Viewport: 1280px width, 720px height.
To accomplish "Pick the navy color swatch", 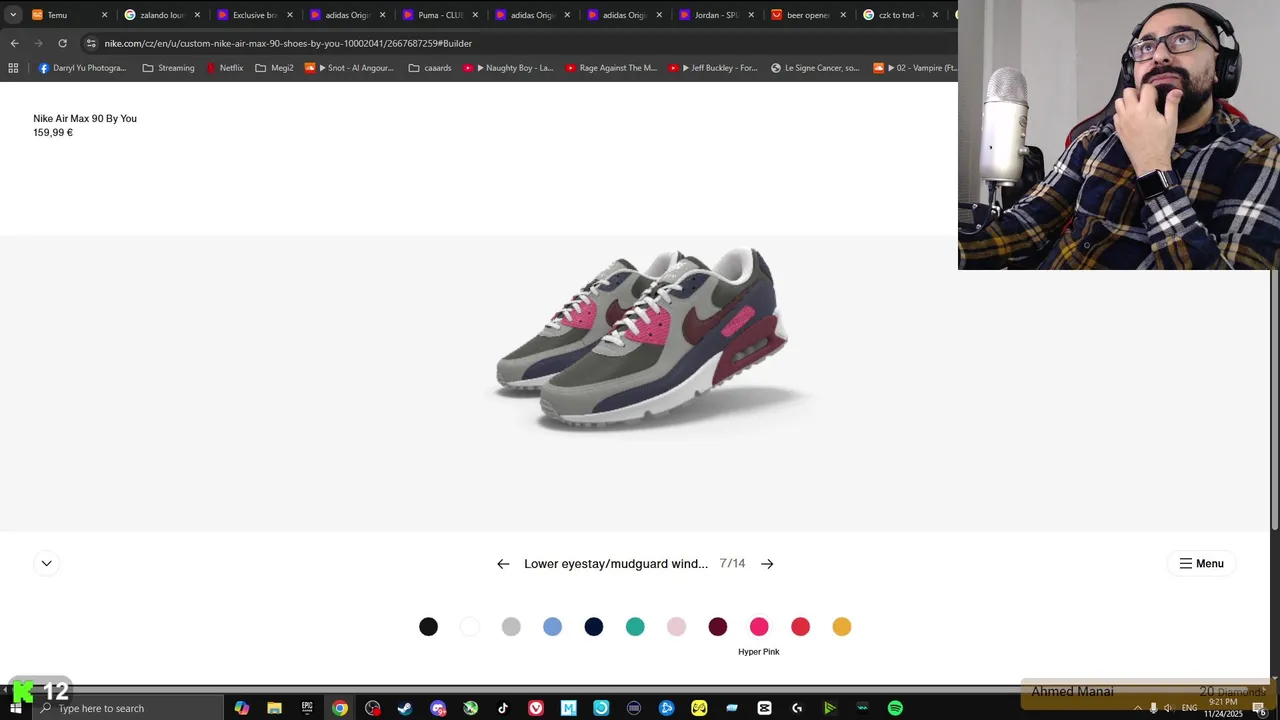I will (x=594, y=626).
